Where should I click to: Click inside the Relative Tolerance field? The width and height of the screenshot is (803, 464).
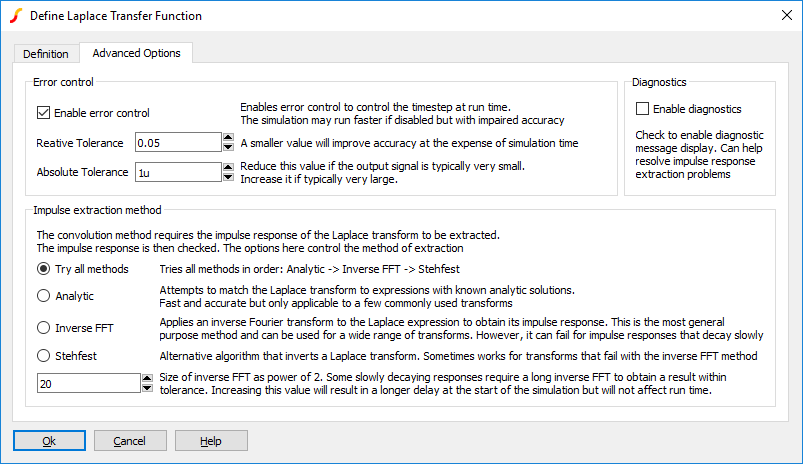point(177,143)
